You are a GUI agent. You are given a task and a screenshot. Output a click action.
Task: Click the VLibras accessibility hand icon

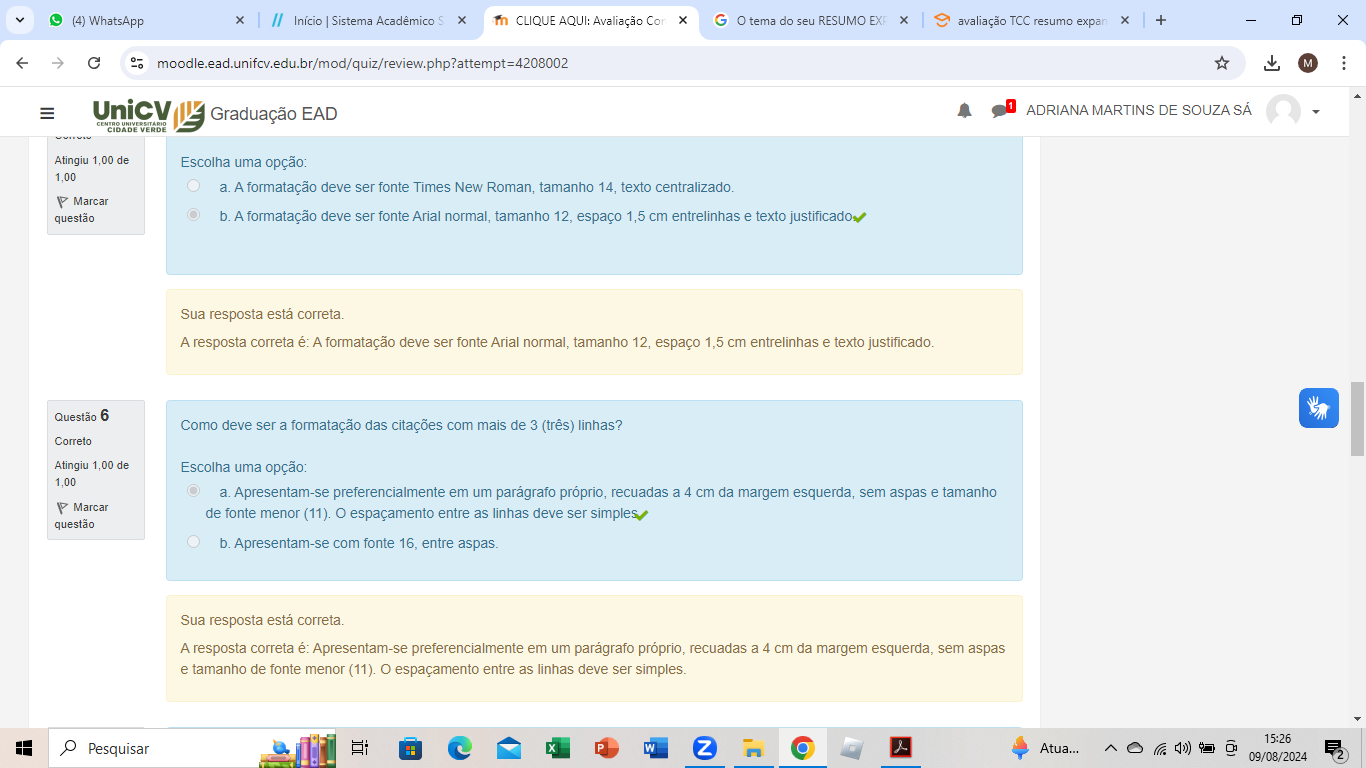[1318, 408]
